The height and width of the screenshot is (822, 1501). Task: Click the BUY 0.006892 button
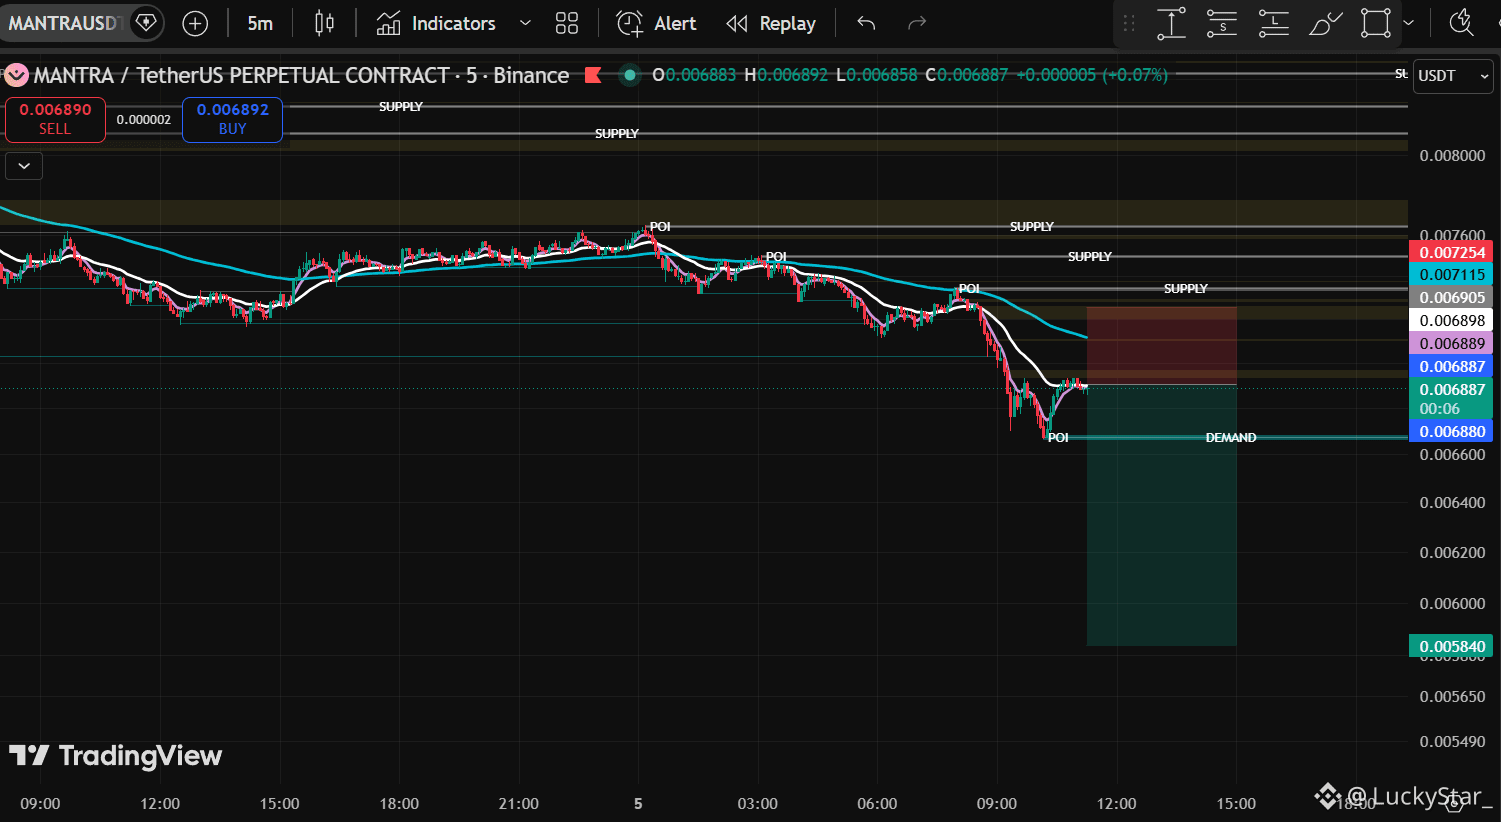[232, 119]
